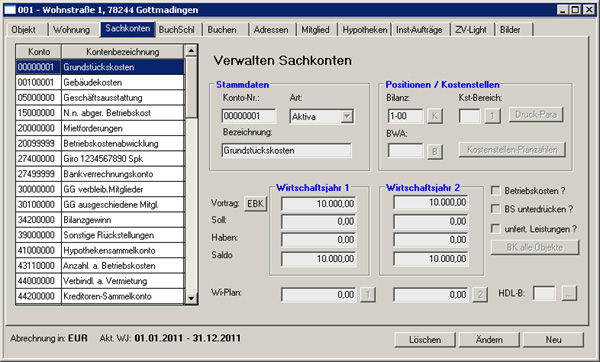Click the Kst-Bereich input field

[x=470, y=116]
